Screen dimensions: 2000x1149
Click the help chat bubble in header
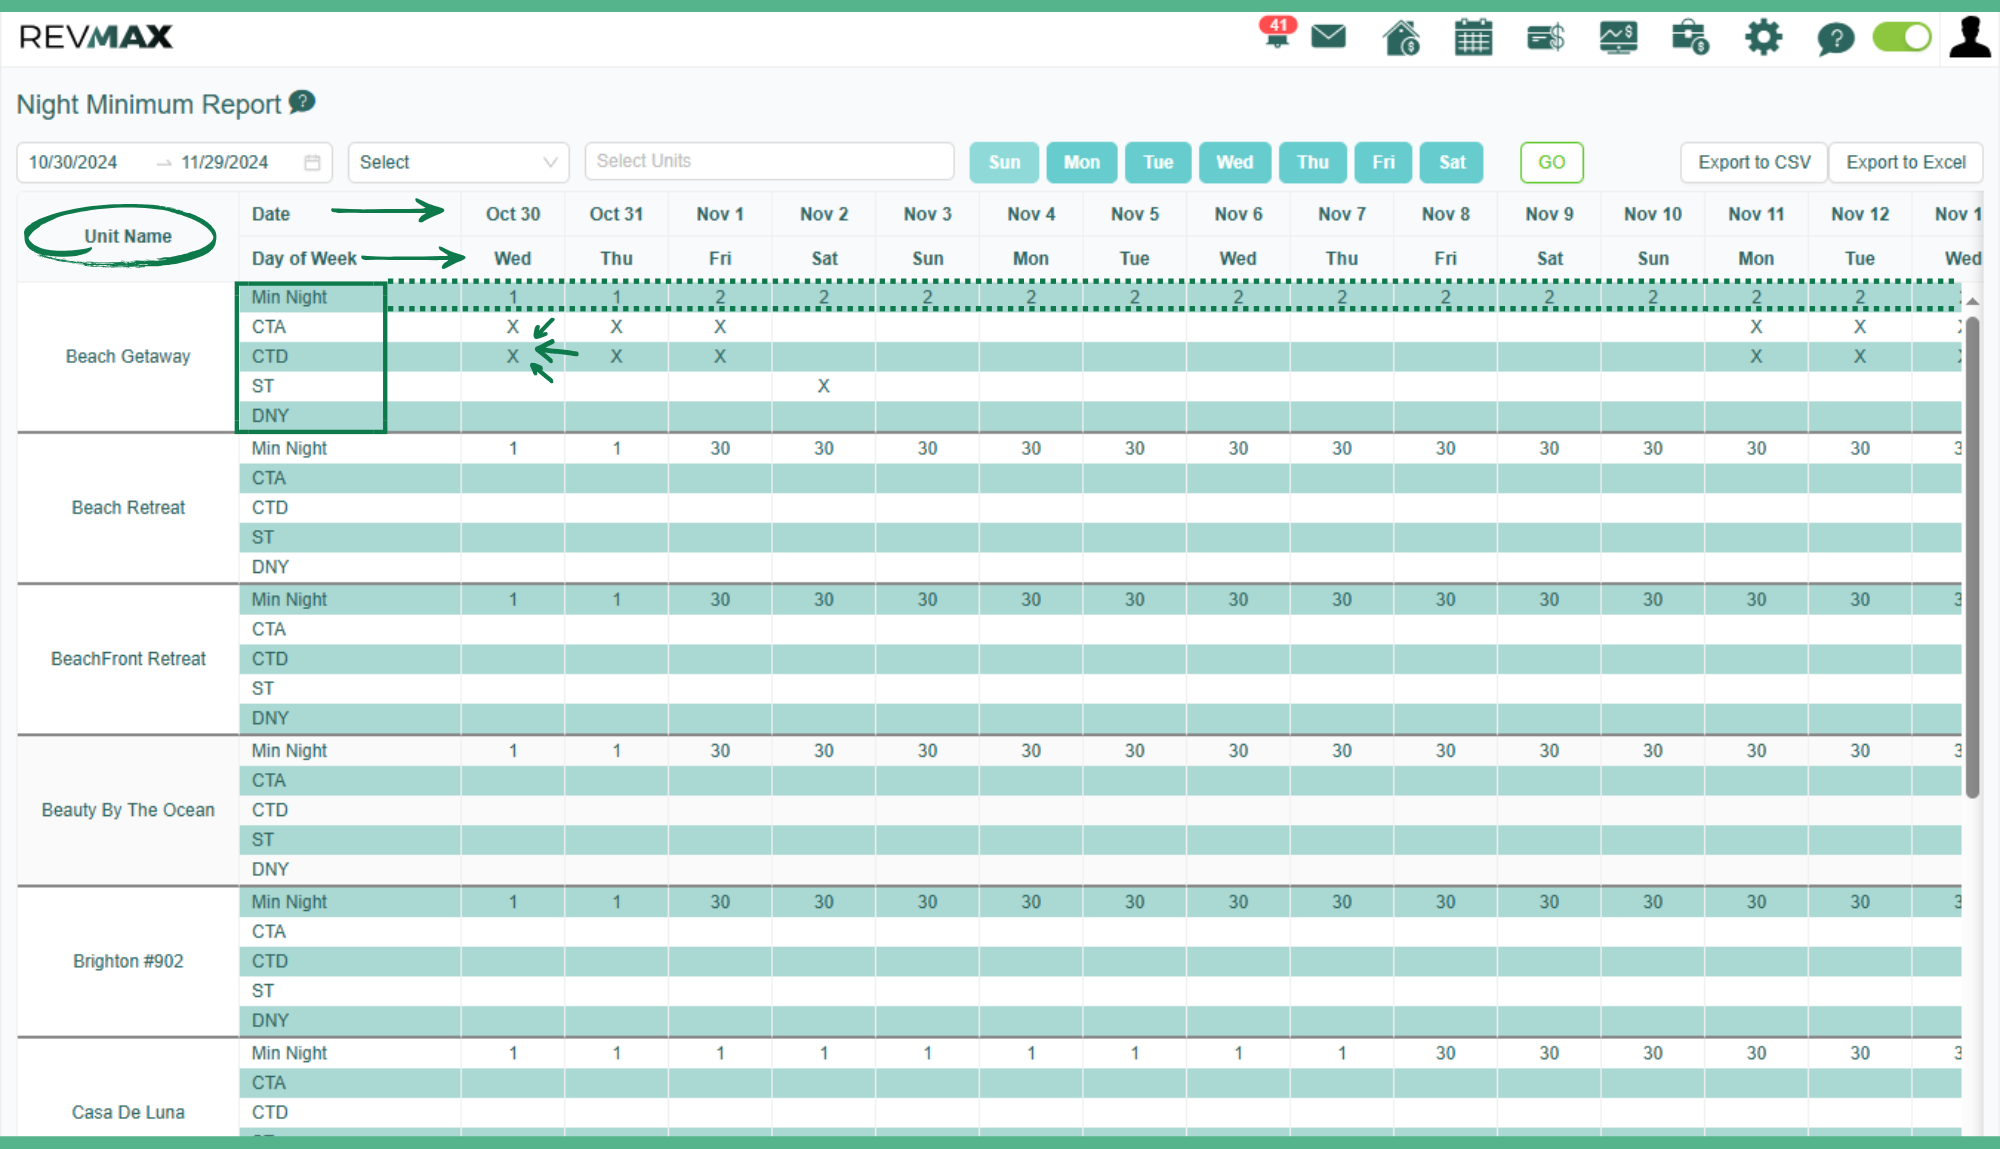click(x=1835, y=39)
